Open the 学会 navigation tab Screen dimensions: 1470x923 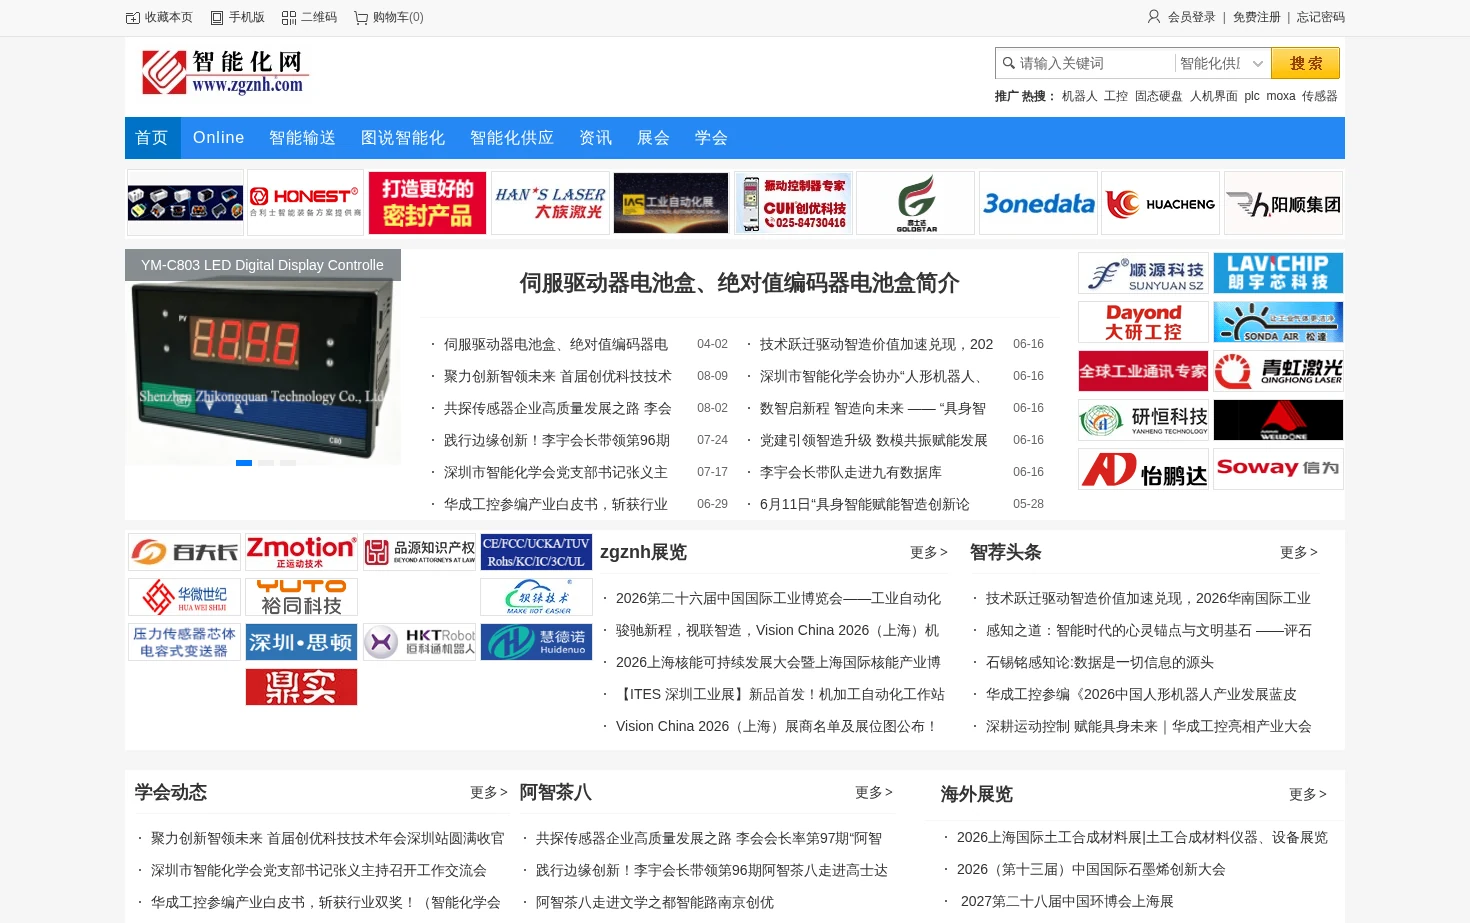click(x=712, y=138)
